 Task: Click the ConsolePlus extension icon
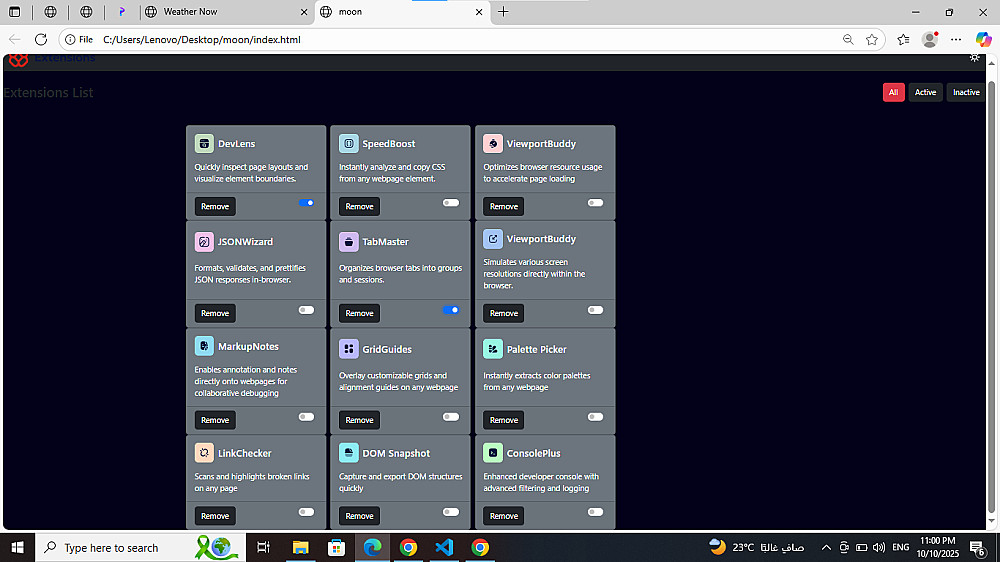493,453
